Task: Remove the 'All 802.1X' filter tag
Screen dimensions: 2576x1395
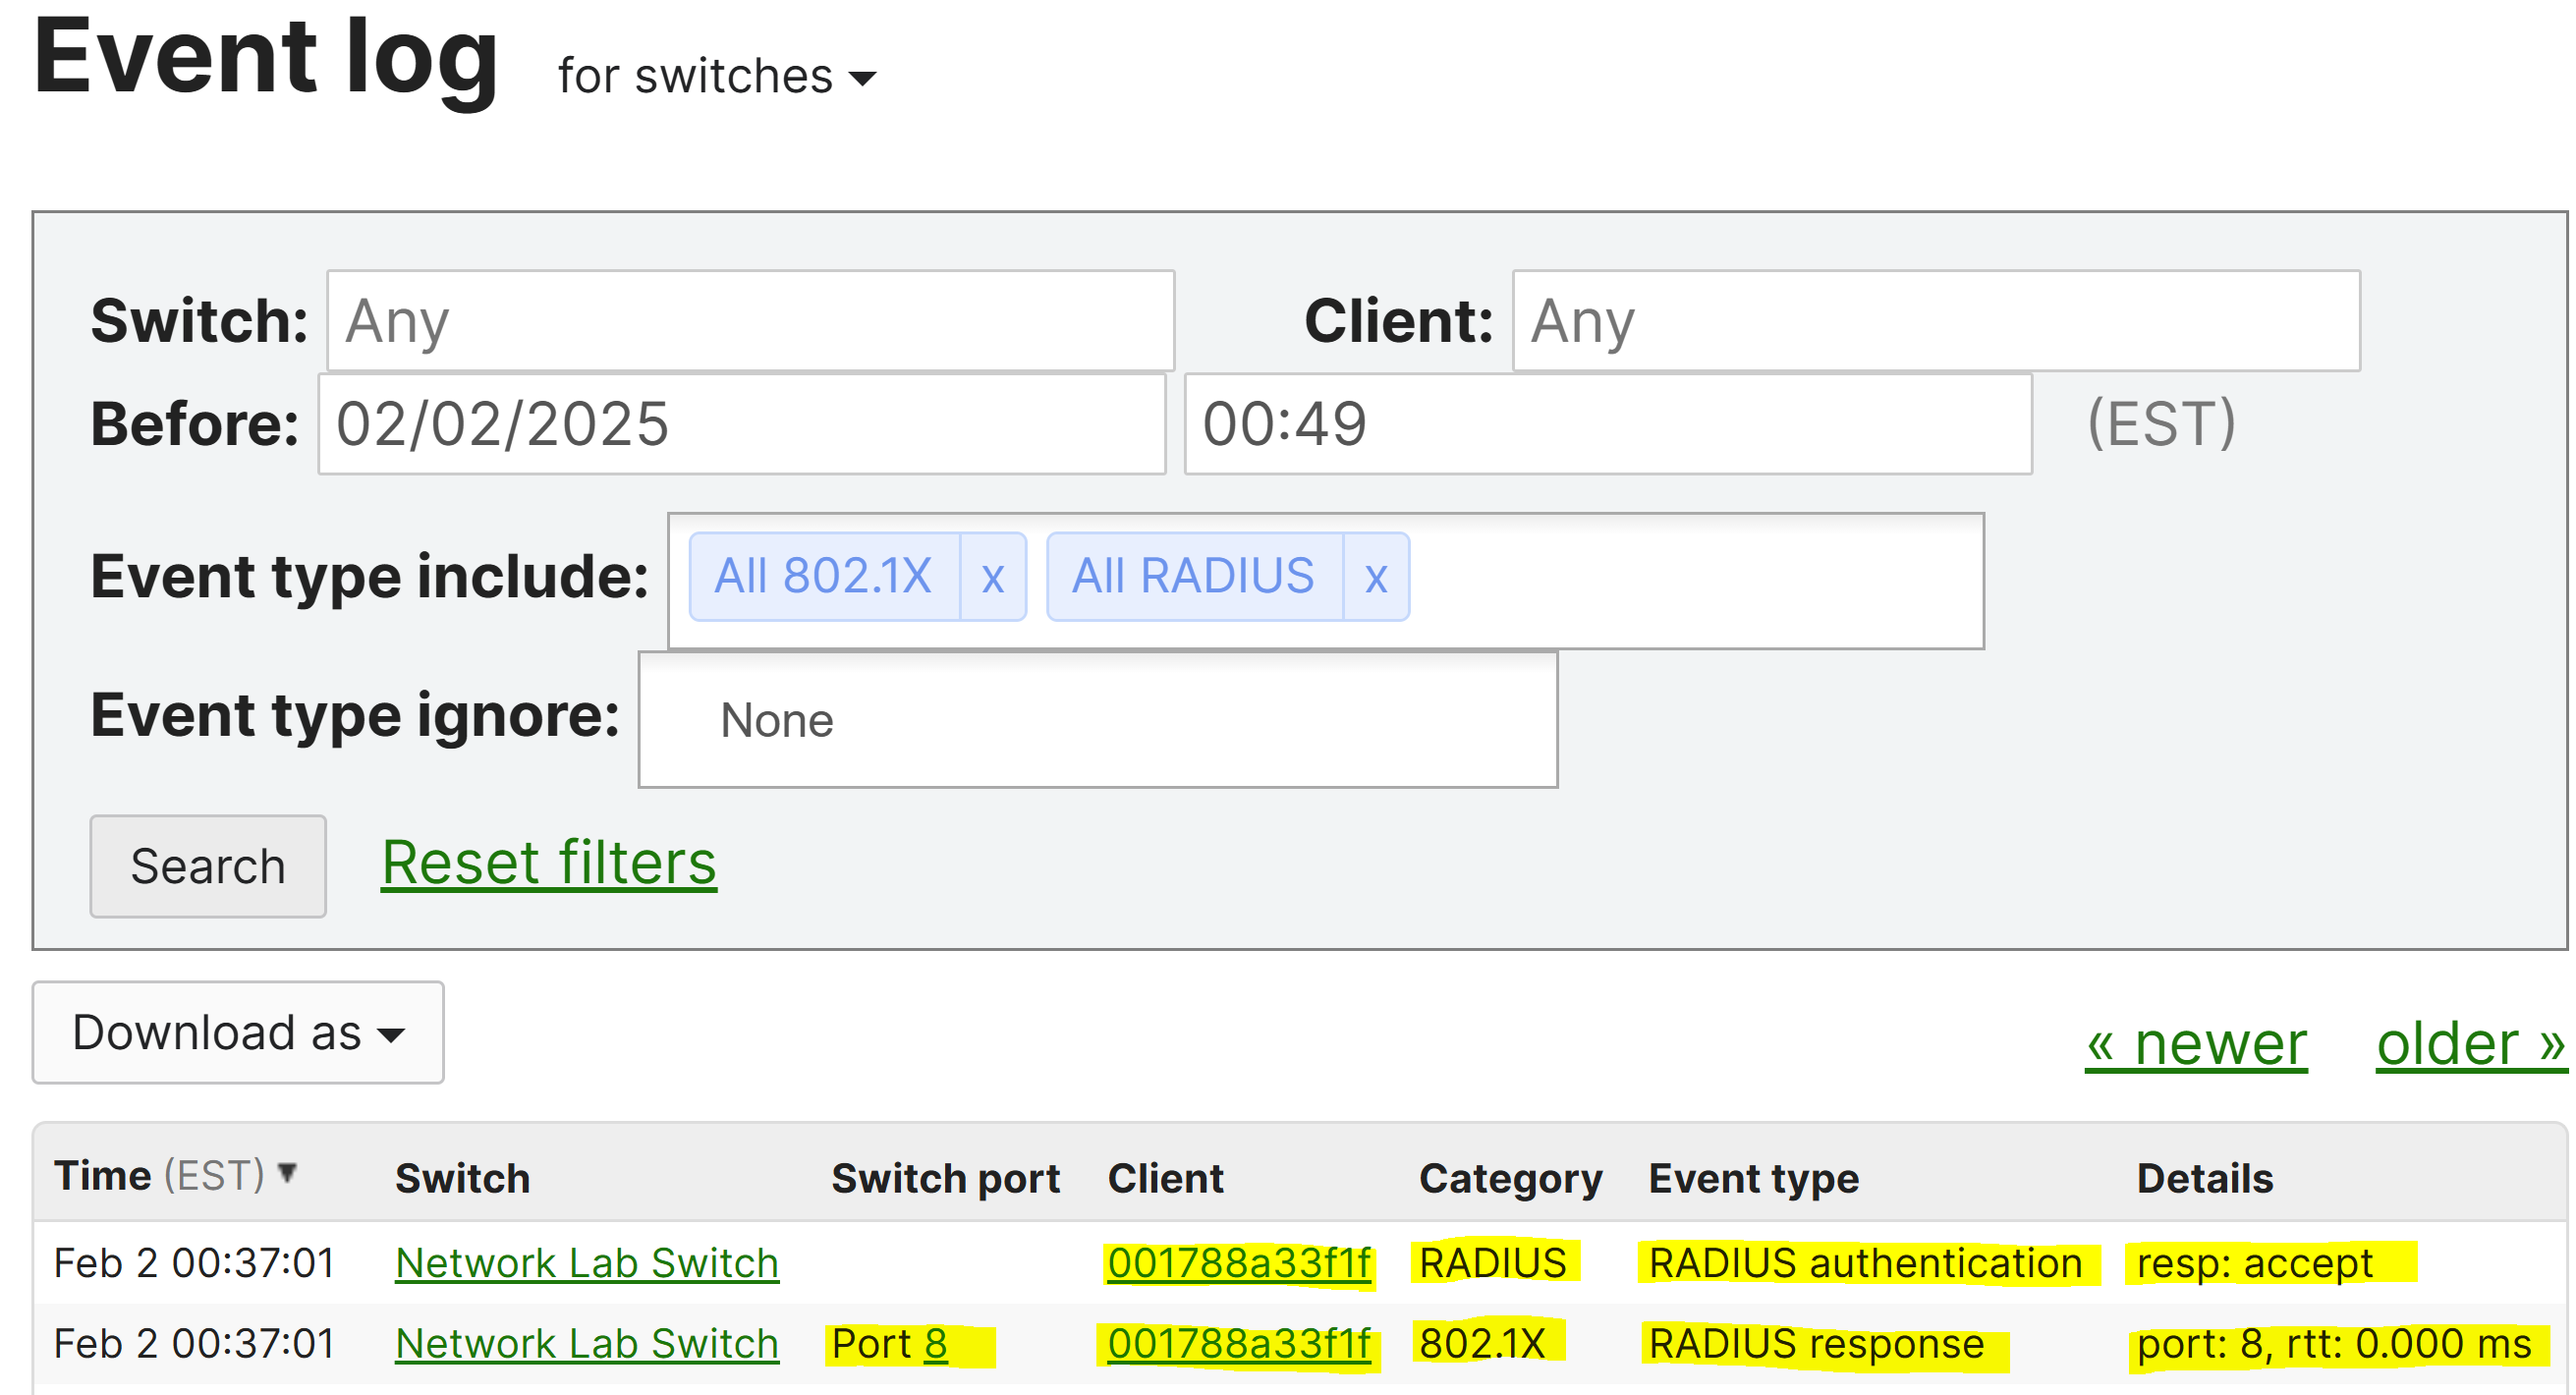Action: point(992,577)
